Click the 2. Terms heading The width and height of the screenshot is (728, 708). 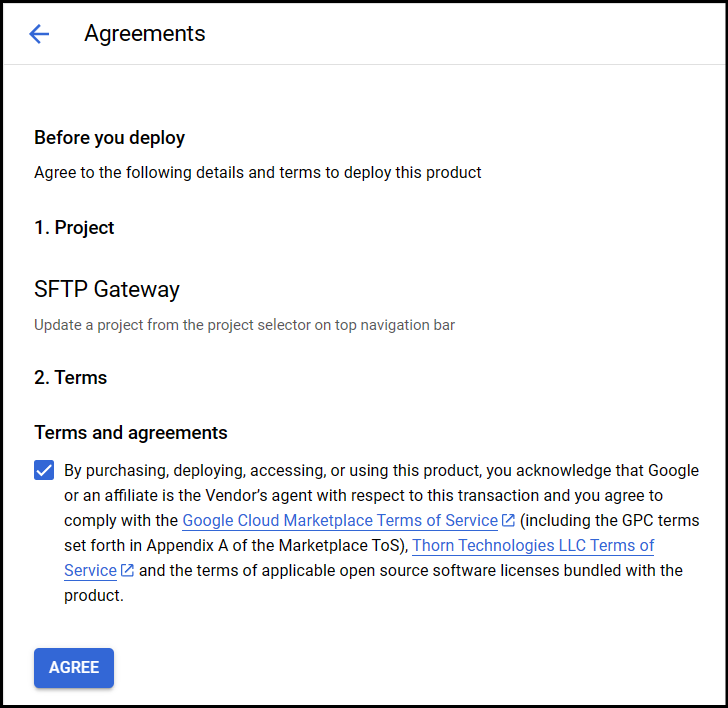coord(71,377)
